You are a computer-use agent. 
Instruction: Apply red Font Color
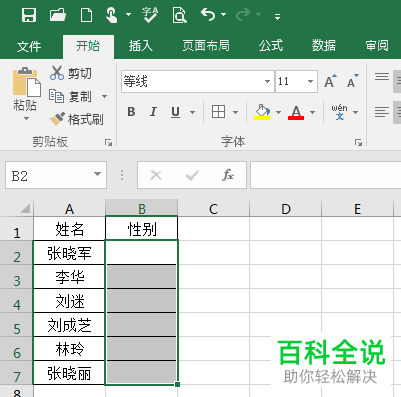296,112
